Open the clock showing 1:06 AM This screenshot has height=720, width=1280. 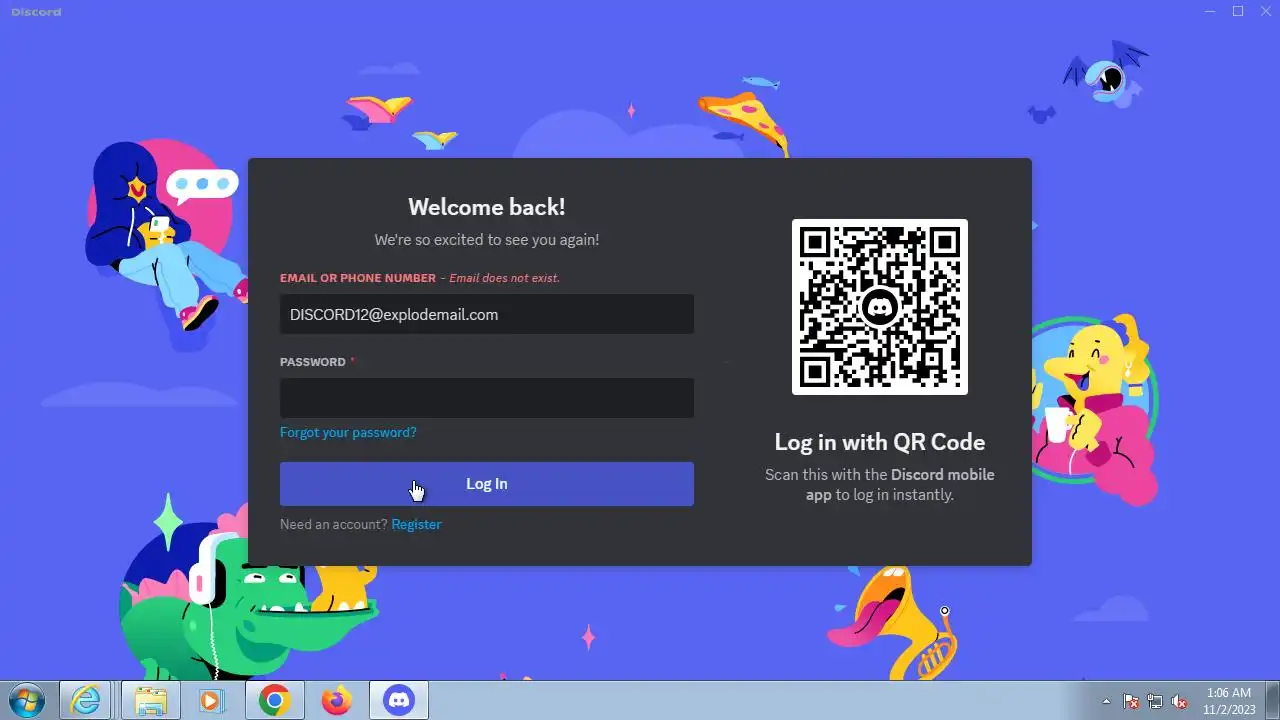point(1229,700)
